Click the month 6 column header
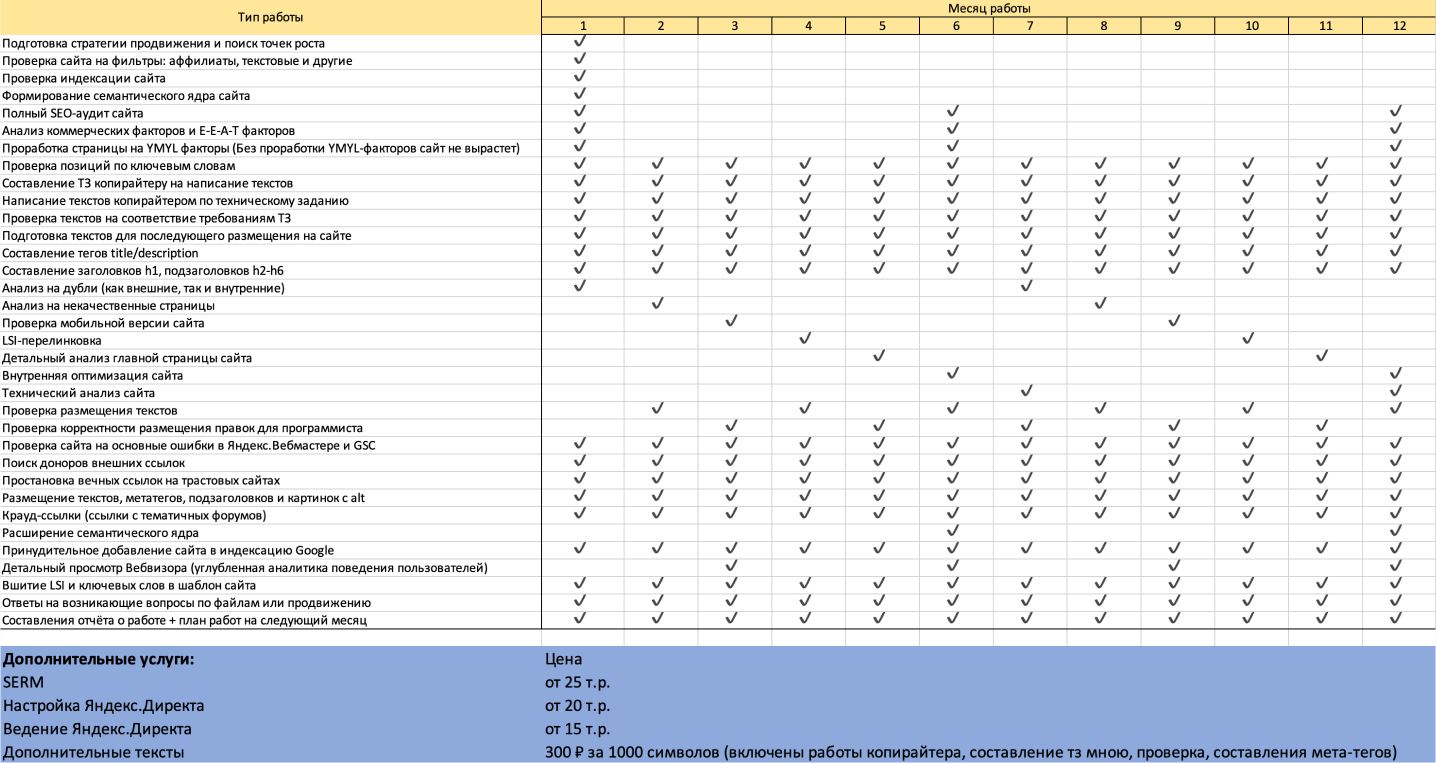This screenshot has width=1436, height=763. point(956,26)
